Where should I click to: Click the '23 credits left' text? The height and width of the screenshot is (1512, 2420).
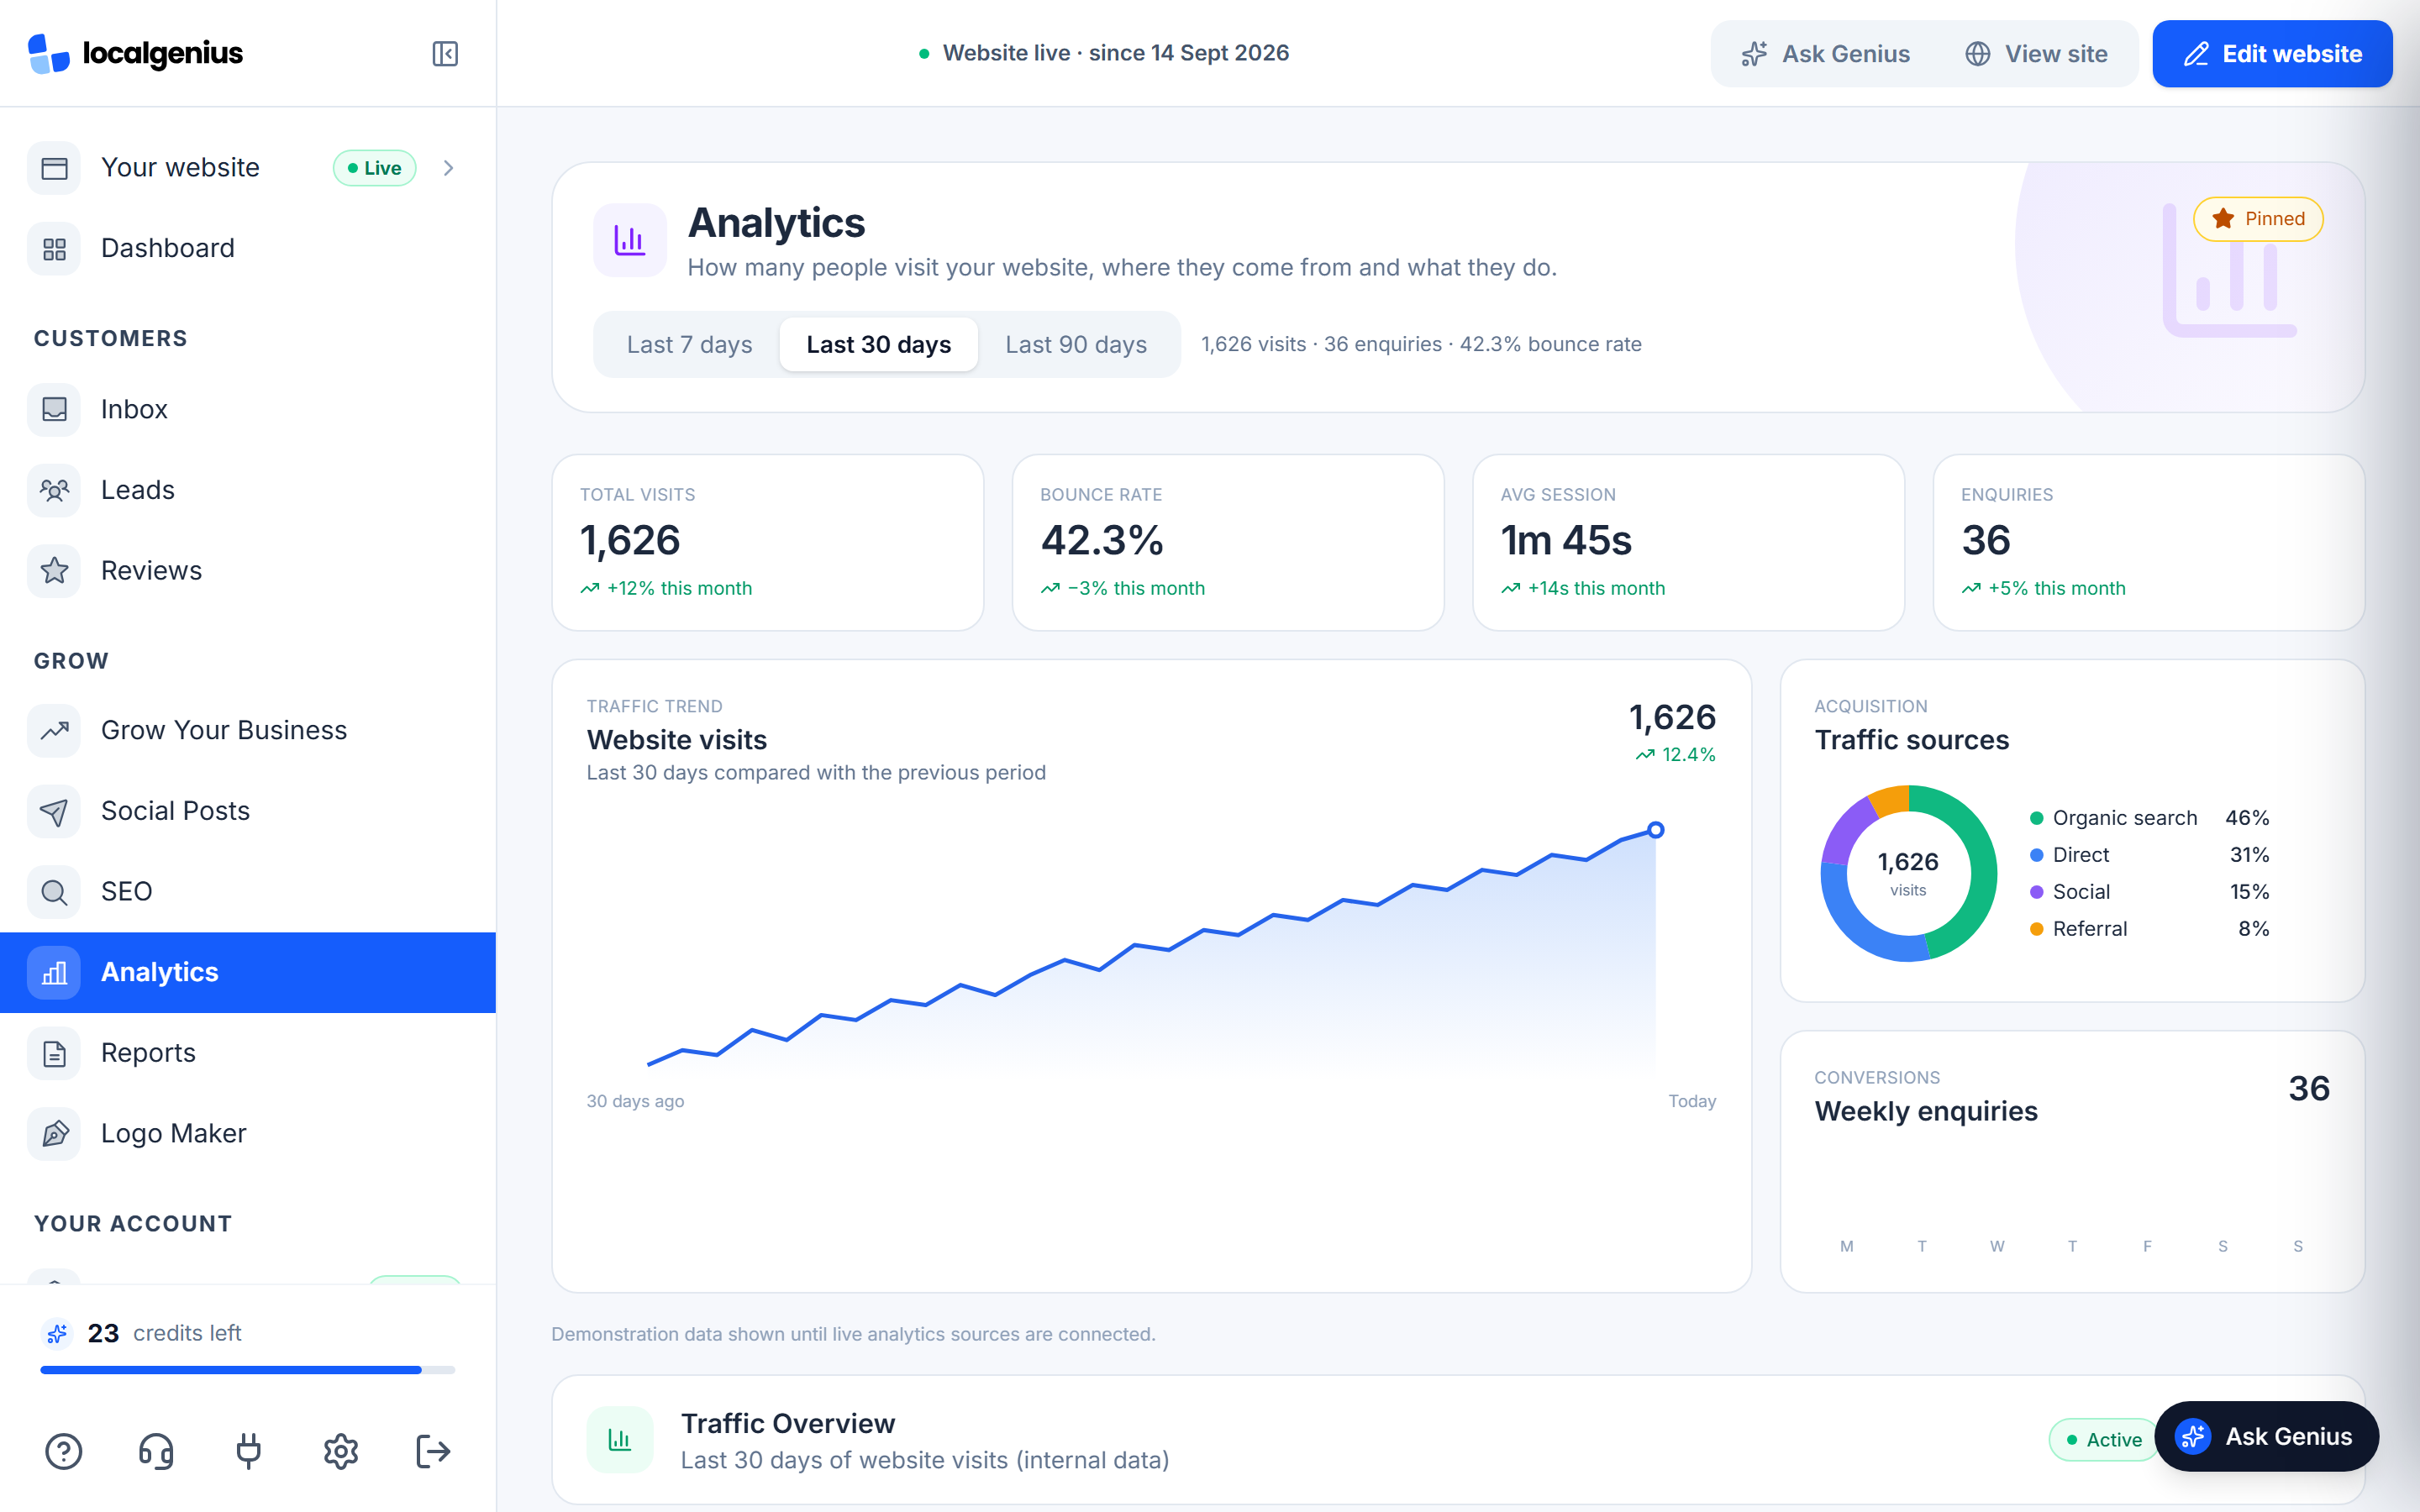[164, 1333]
